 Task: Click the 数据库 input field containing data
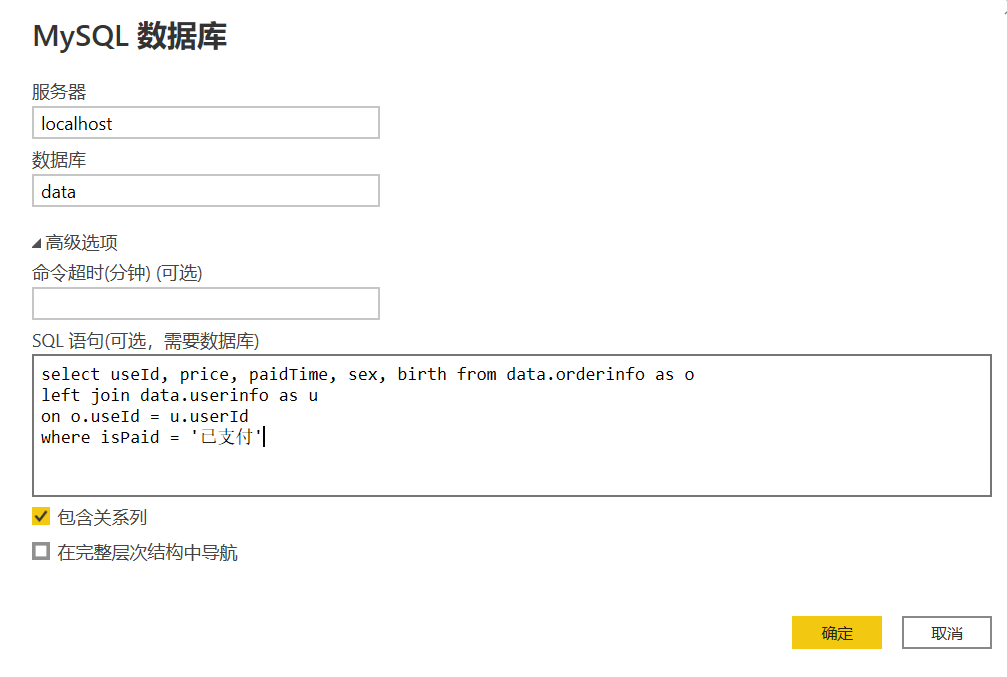pos(206,191)
